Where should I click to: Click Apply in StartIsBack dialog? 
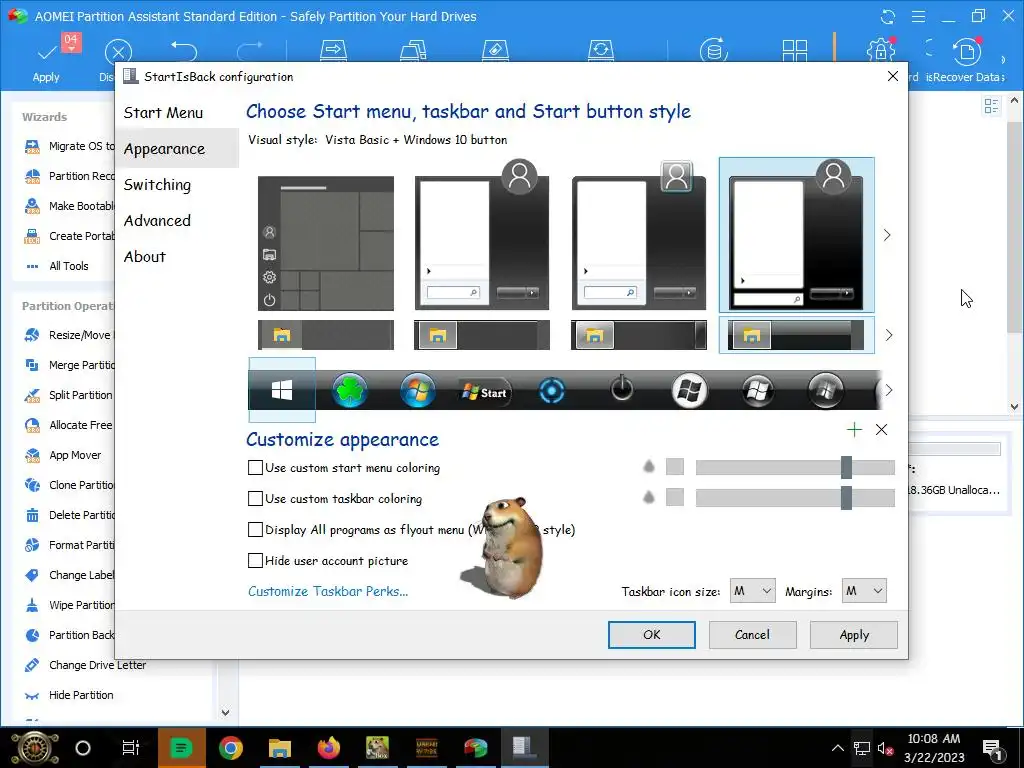pyautogui.click(x=854, y=635)
